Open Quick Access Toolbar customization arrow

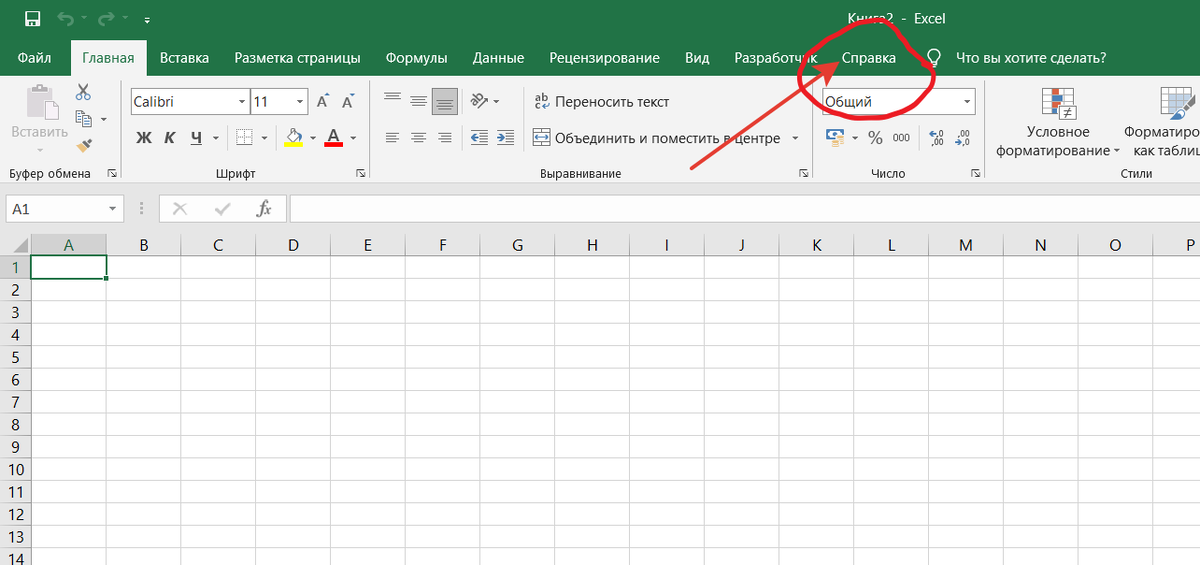[x=147, y=20]
